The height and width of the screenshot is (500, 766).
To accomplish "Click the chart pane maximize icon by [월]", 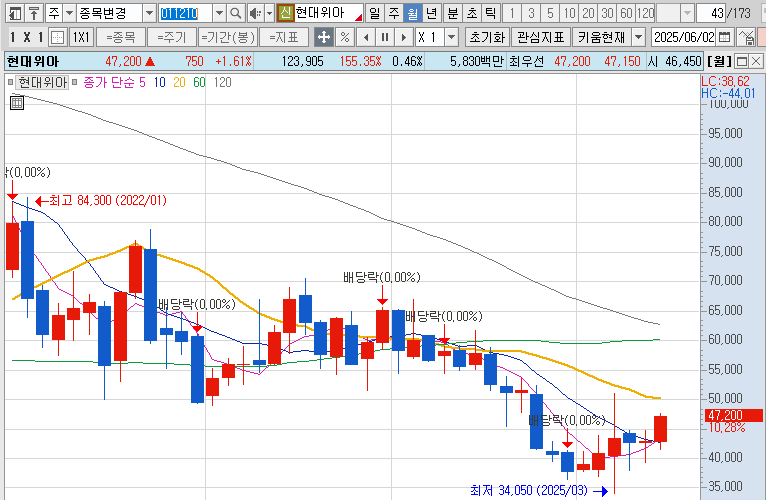I will click(x=742, y=61).
